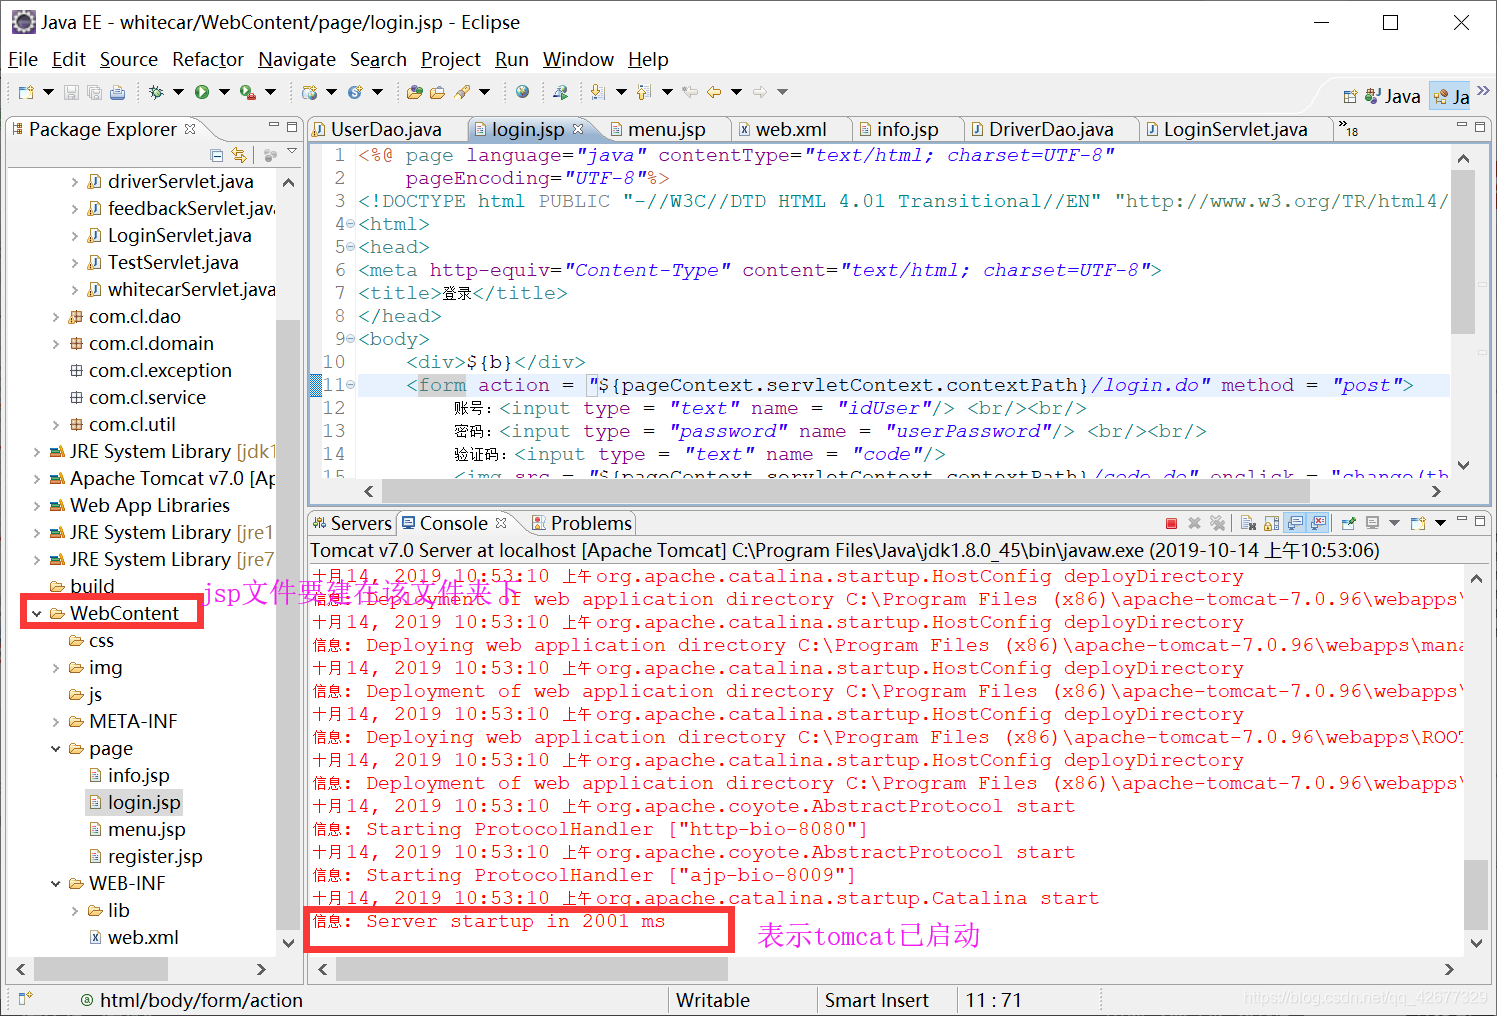The width and height of the screenshot is (1497, 1016).
Task: Toggle code fold at line 4 html
Action: (350, 224)
